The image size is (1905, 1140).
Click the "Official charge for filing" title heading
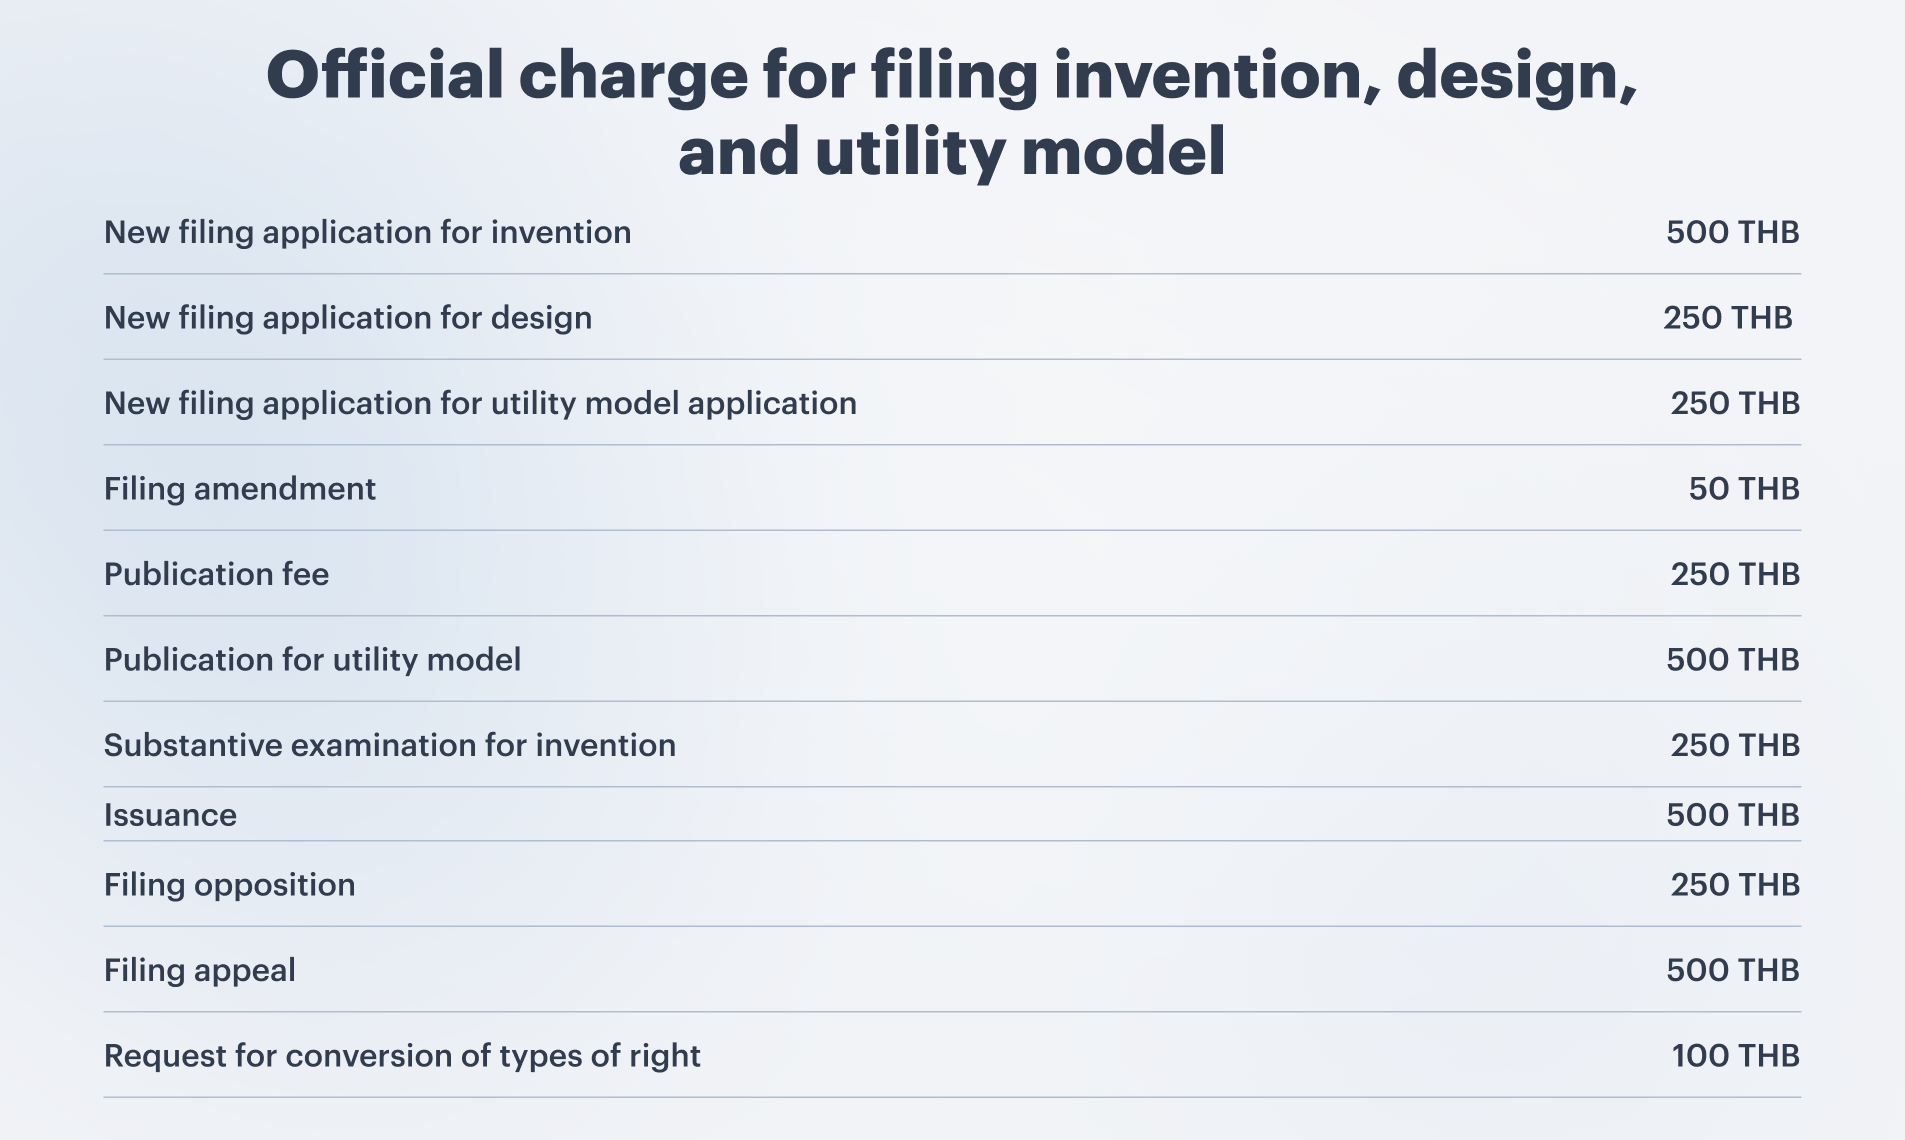click(951, 113)
